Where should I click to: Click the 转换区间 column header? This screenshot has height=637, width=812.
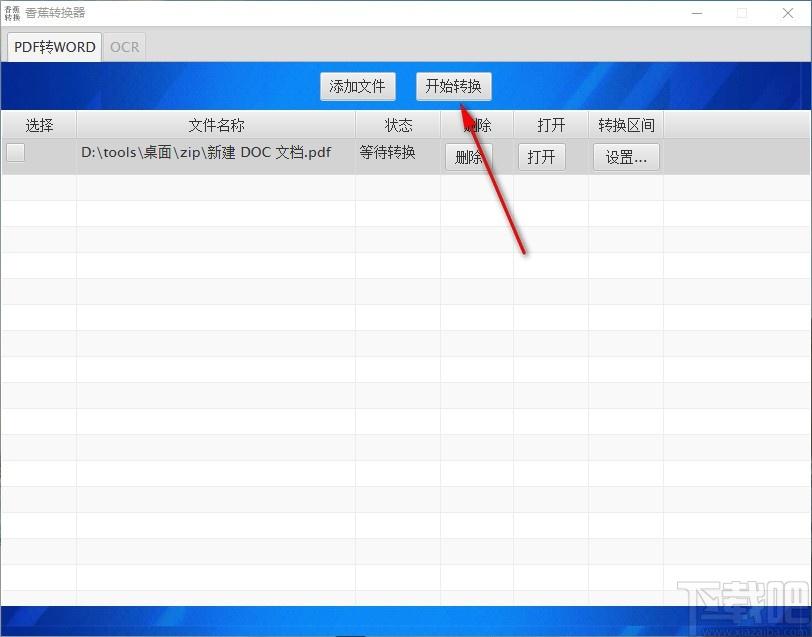(626, 125)
